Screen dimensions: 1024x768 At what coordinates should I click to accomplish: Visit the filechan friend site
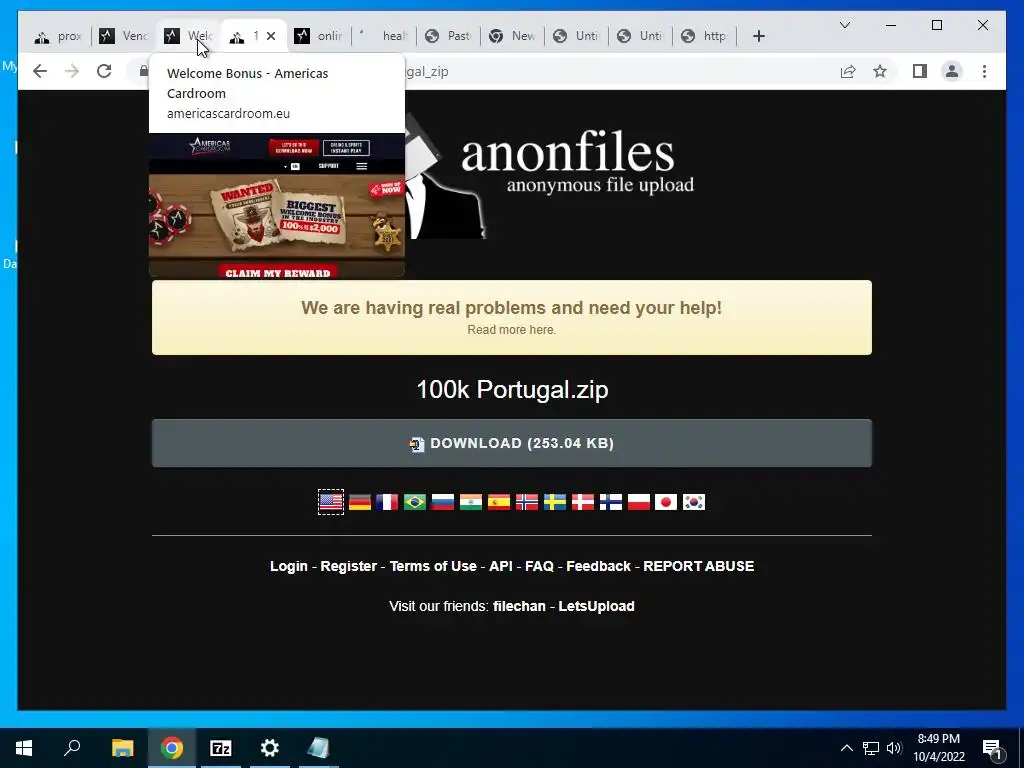pyautogui.click(x=519, y=606)
